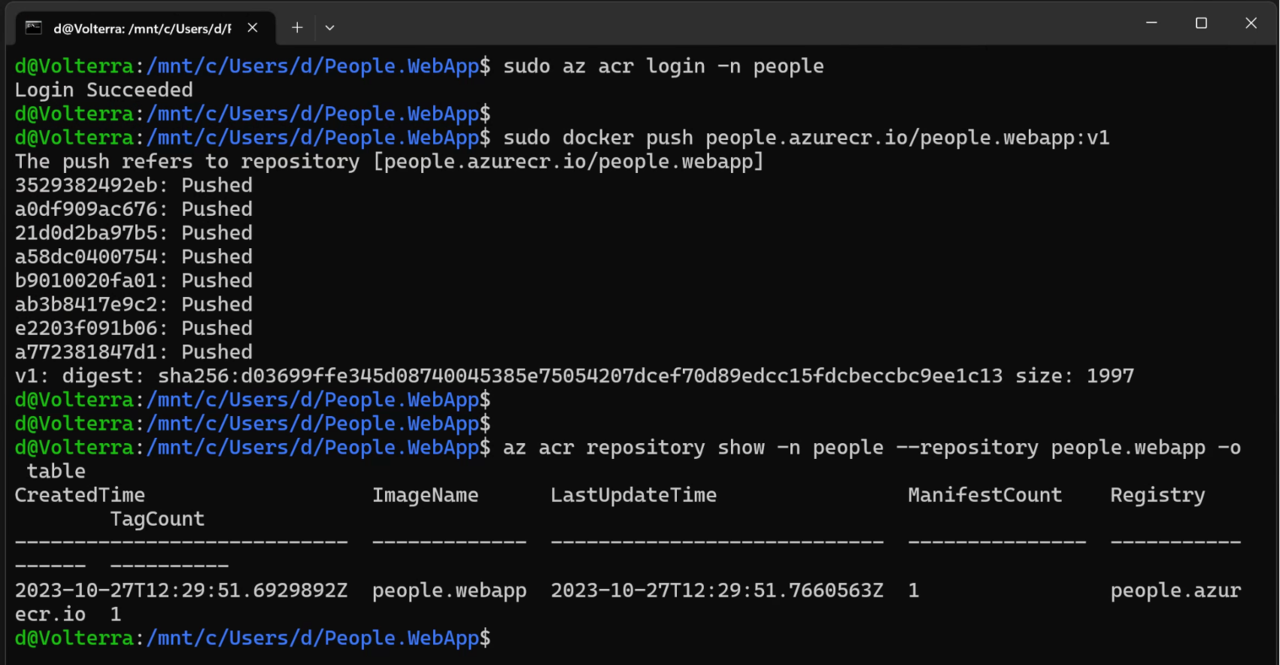Place the cursor at the active shell prompt
The width and height of the screenshot is (1280, 665).
500,637
